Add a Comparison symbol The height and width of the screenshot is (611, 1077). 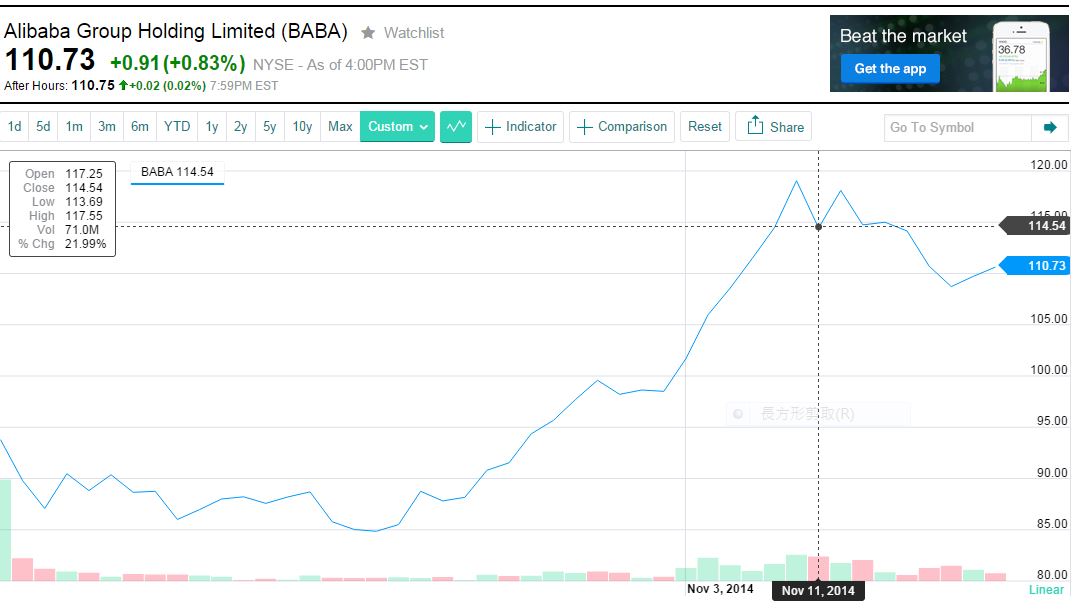(x=622, y=127)
